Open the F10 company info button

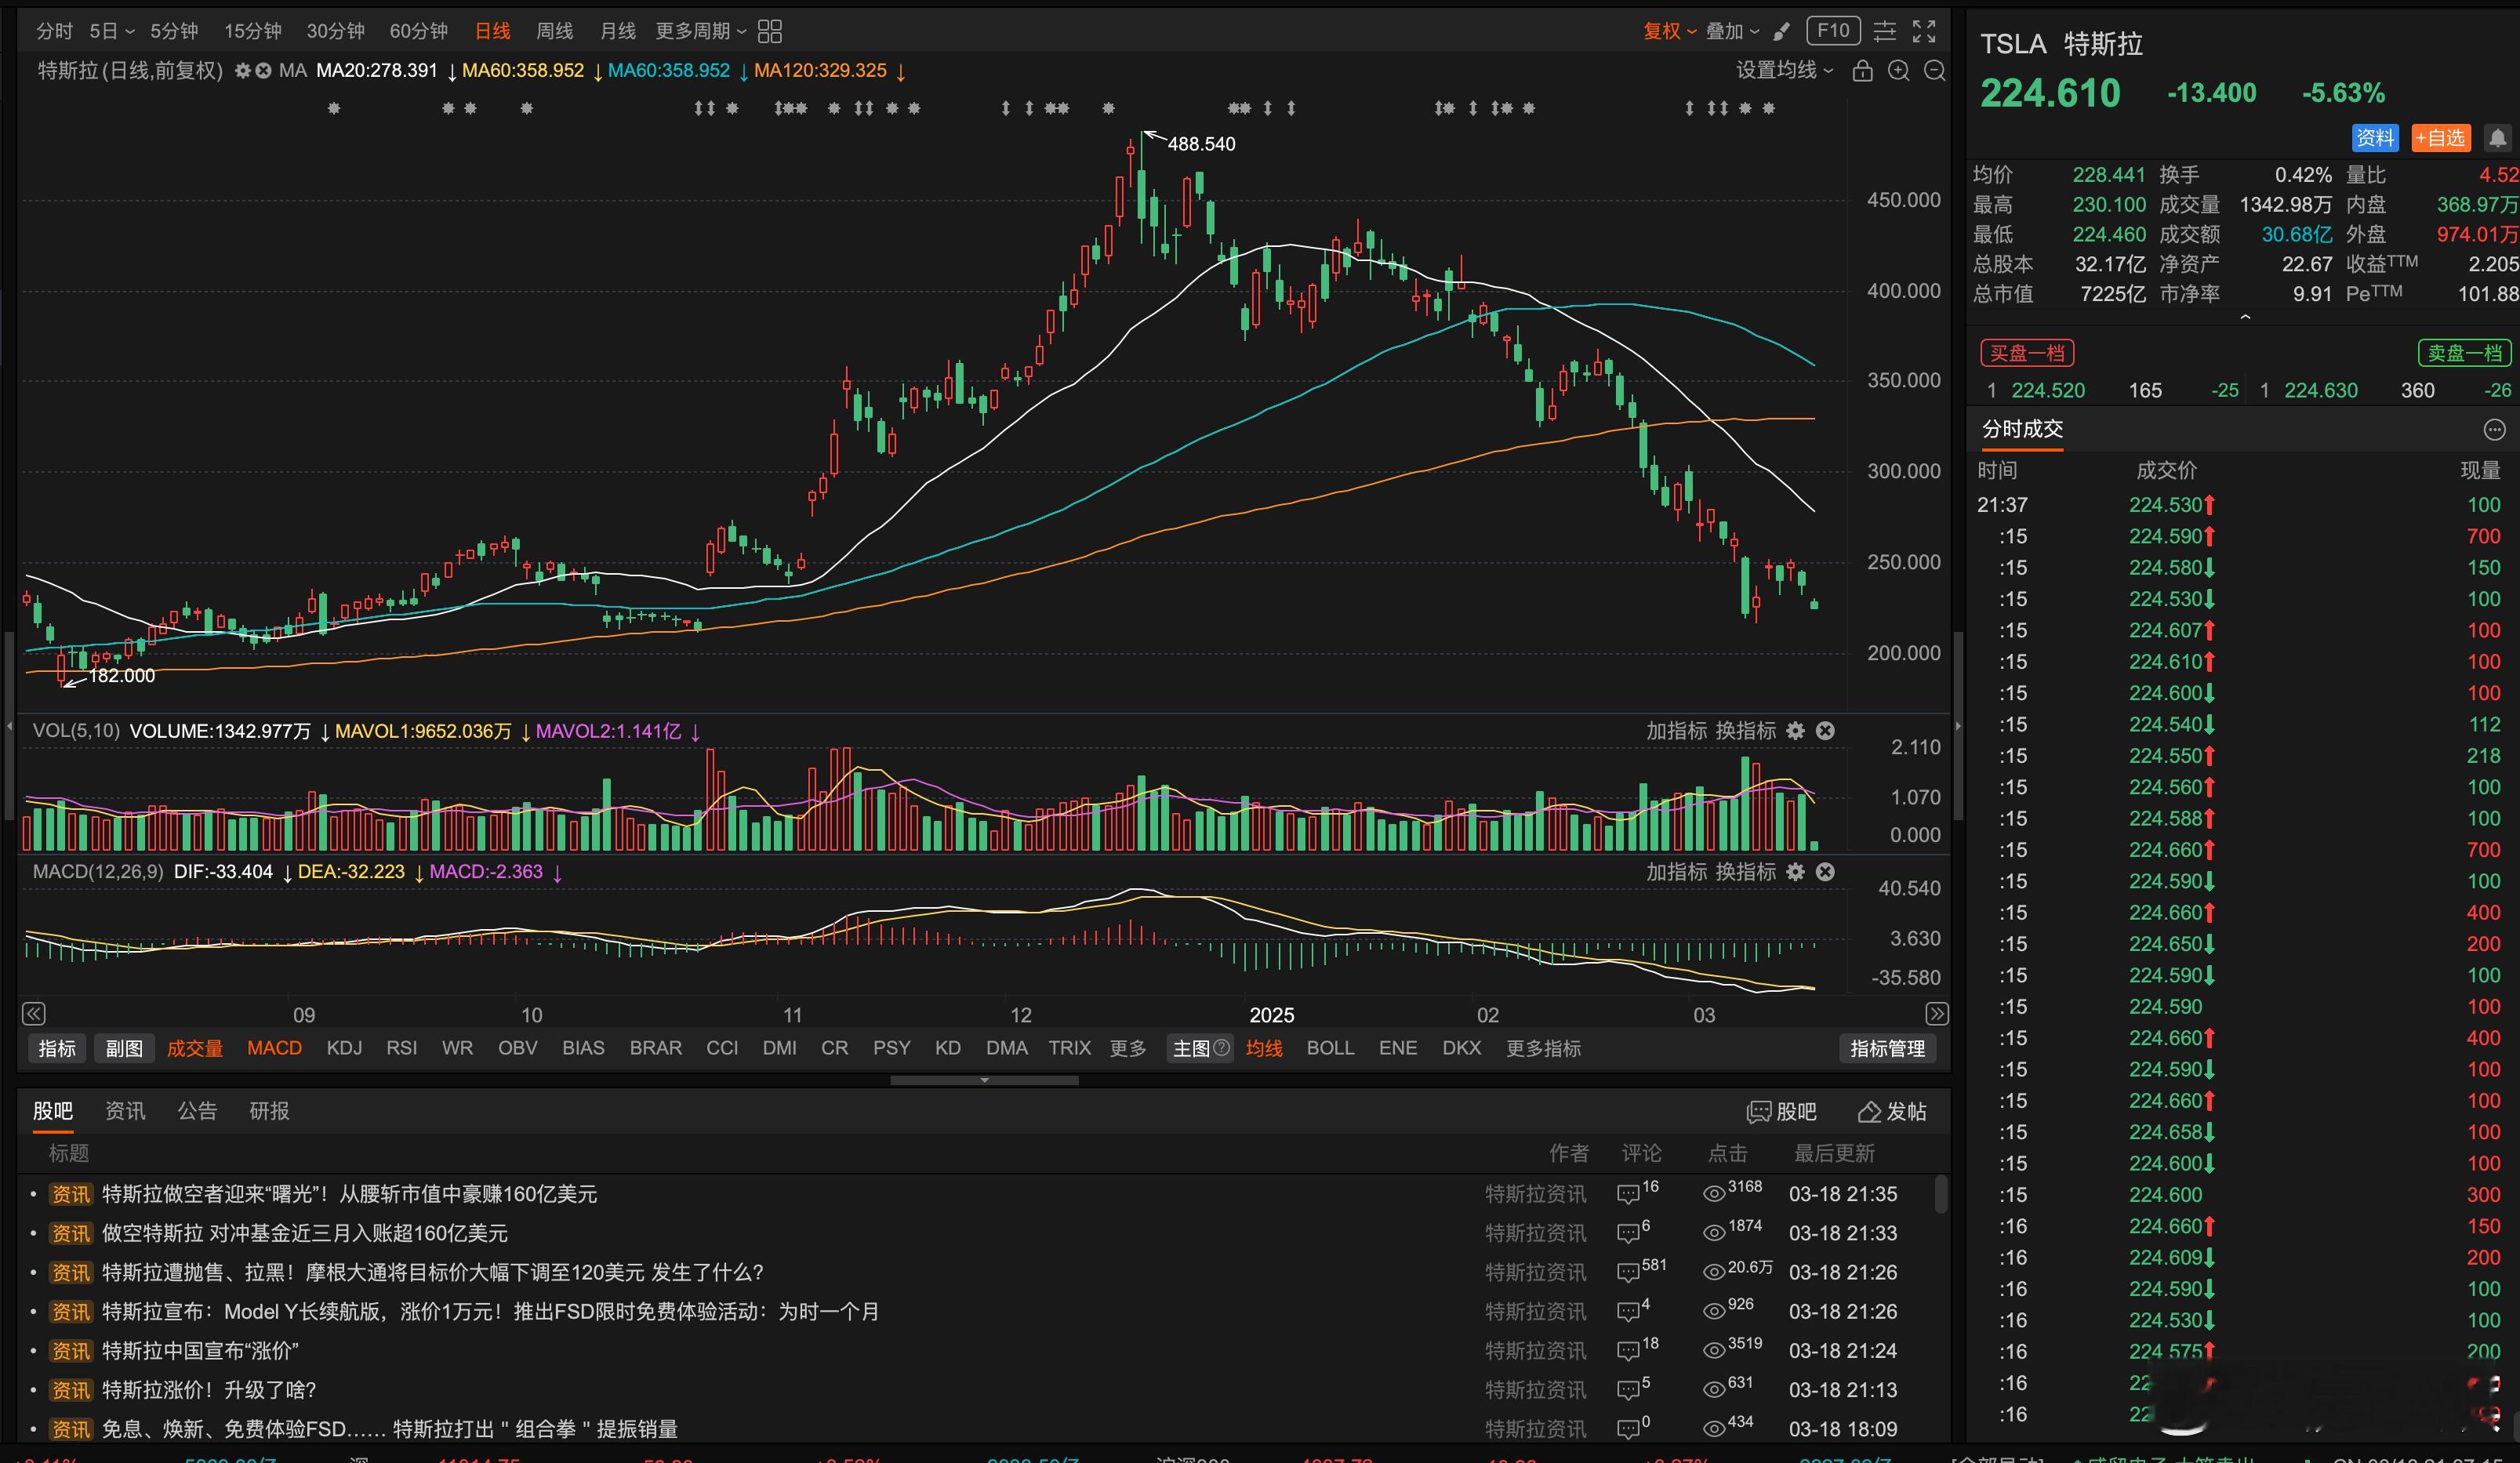point(1833,31)
